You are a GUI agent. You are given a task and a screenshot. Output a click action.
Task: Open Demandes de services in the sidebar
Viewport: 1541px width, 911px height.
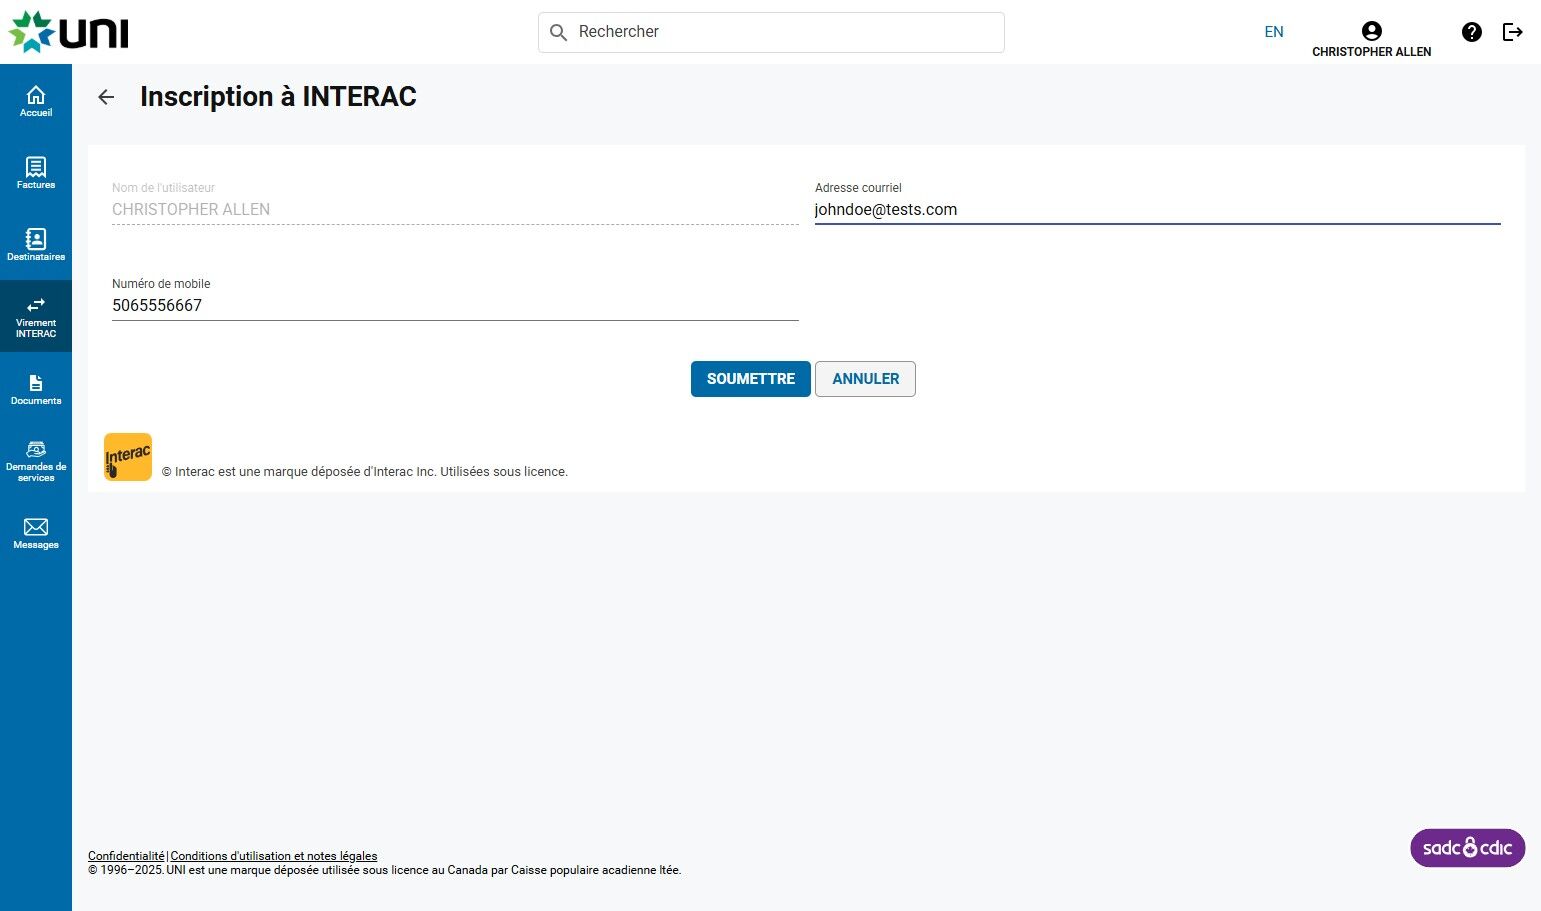point(36,461)
